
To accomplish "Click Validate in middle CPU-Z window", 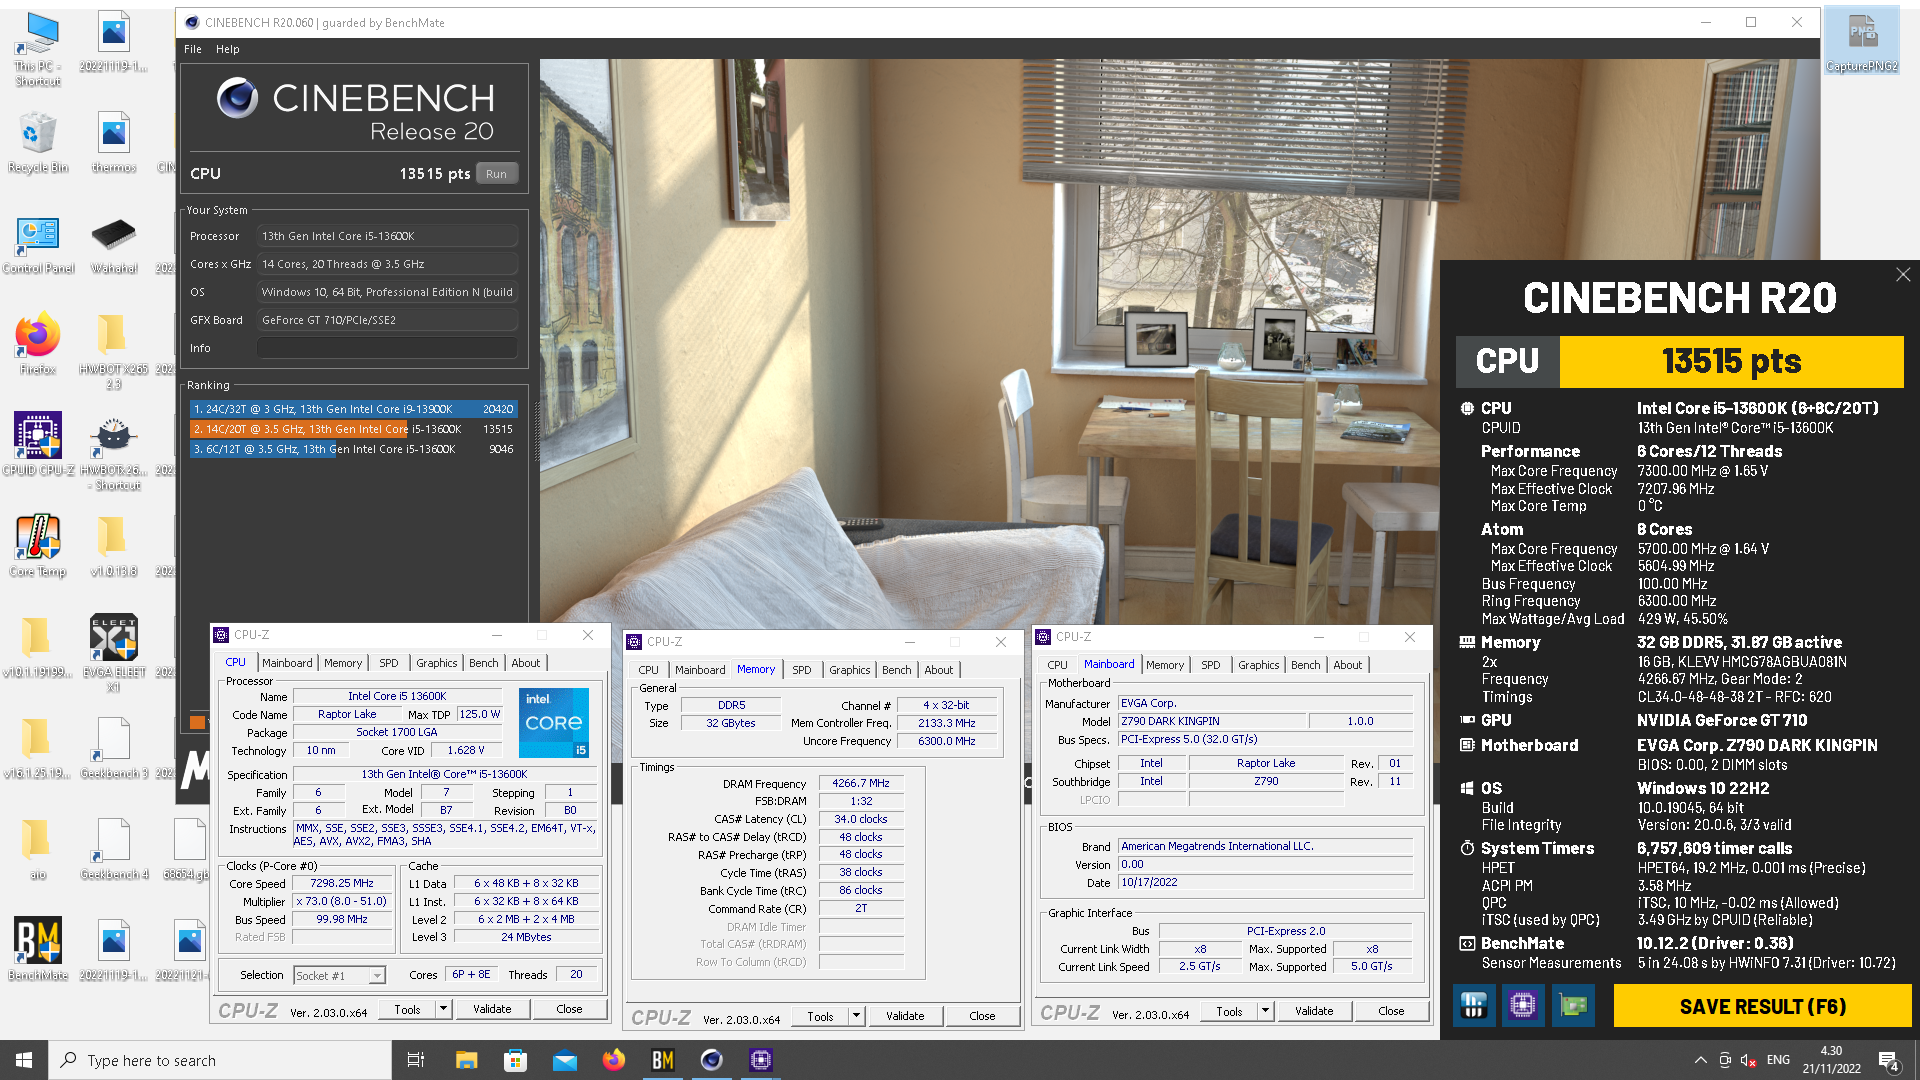I will pos(905,1016).
